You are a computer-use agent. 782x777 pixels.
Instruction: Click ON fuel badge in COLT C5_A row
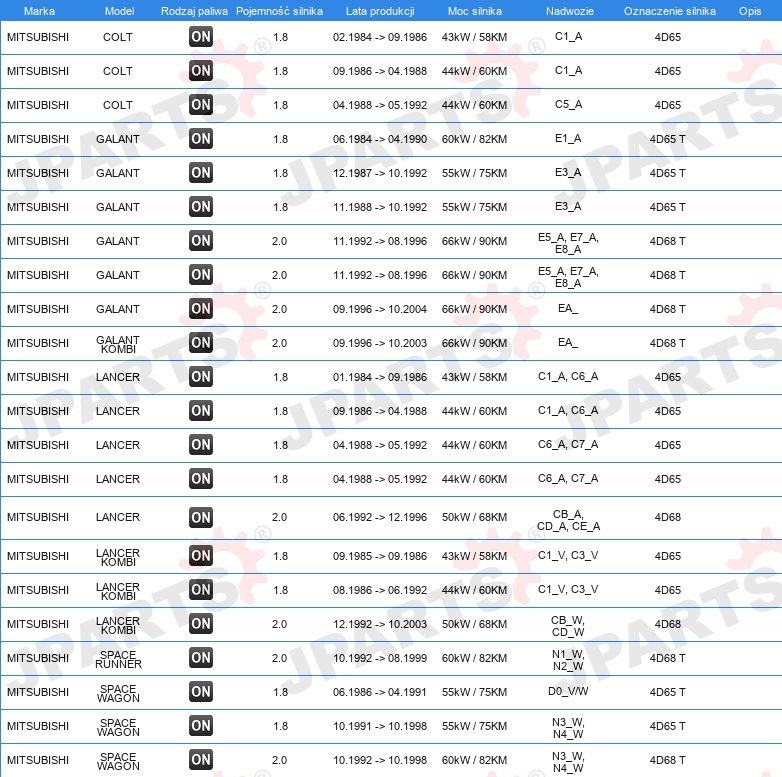pos(201,104)
